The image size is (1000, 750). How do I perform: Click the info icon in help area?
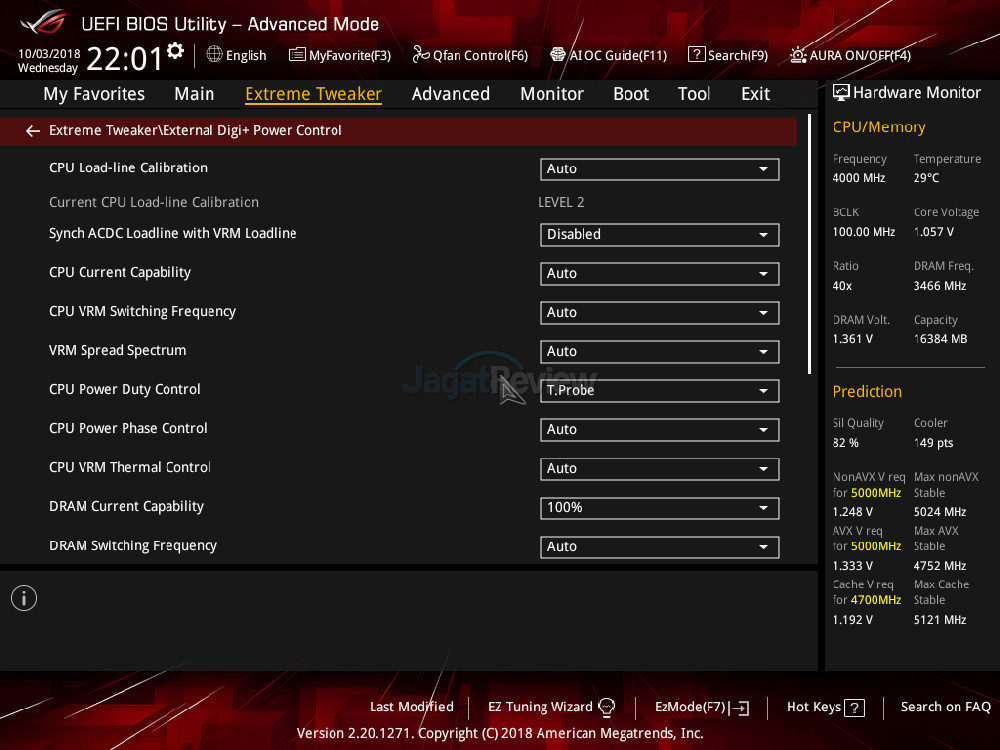click(23, 598)
